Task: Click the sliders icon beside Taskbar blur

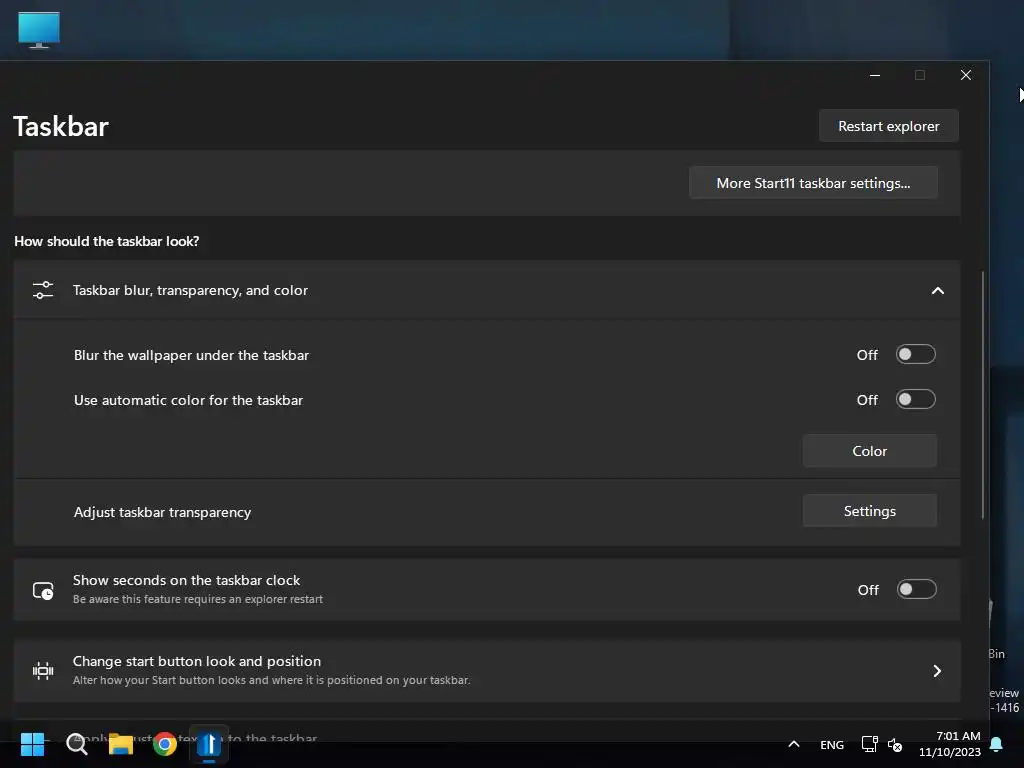Action: click(x=43, y=290)
